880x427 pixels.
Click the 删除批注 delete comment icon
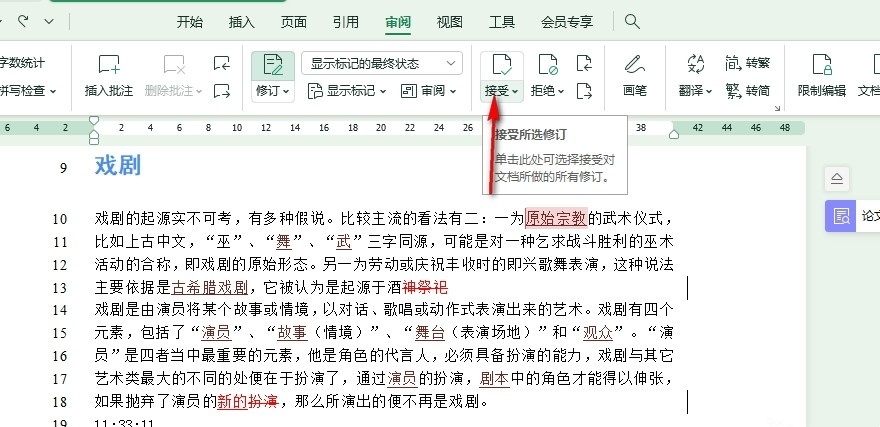tap(175, 65)
